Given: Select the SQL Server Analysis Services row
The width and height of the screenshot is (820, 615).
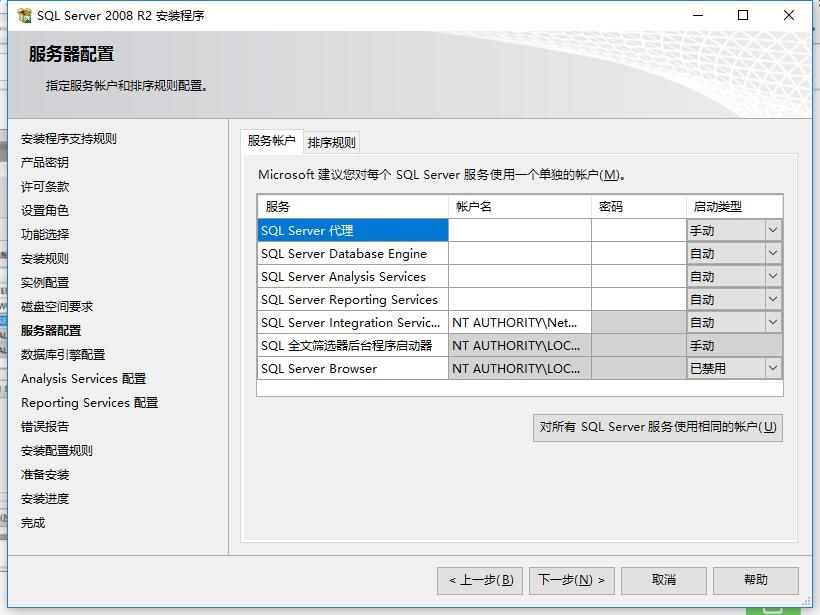Looking at the screenshot, I should (353, 276).
